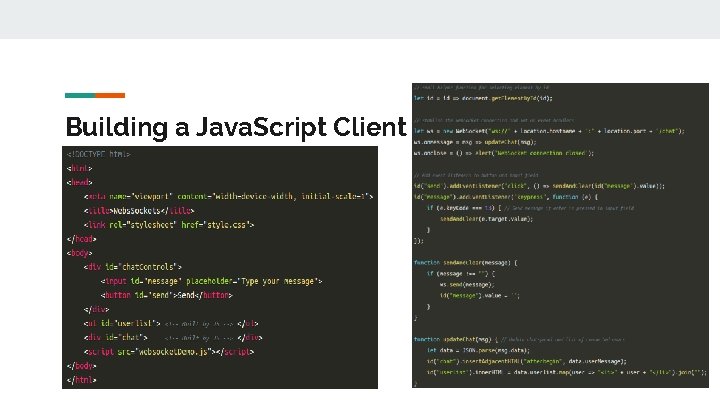Click the meta viewport line in HTML code

229,197
